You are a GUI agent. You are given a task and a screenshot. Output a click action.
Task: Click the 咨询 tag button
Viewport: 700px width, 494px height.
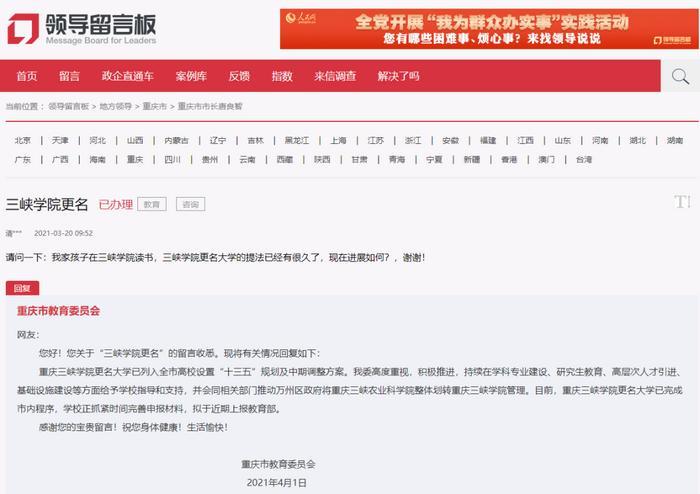[189, 204]
